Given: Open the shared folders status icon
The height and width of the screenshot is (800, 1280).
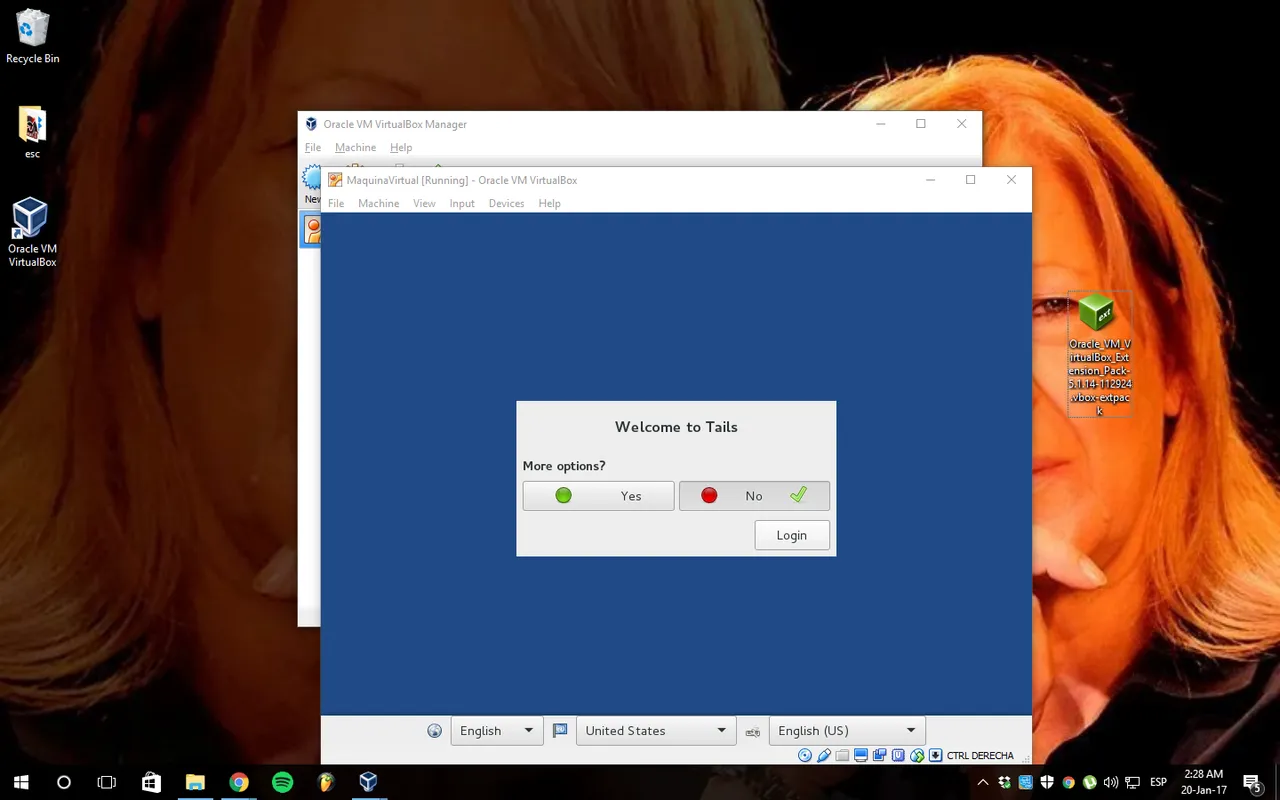Looking at the screenshot, I should 842,755.
